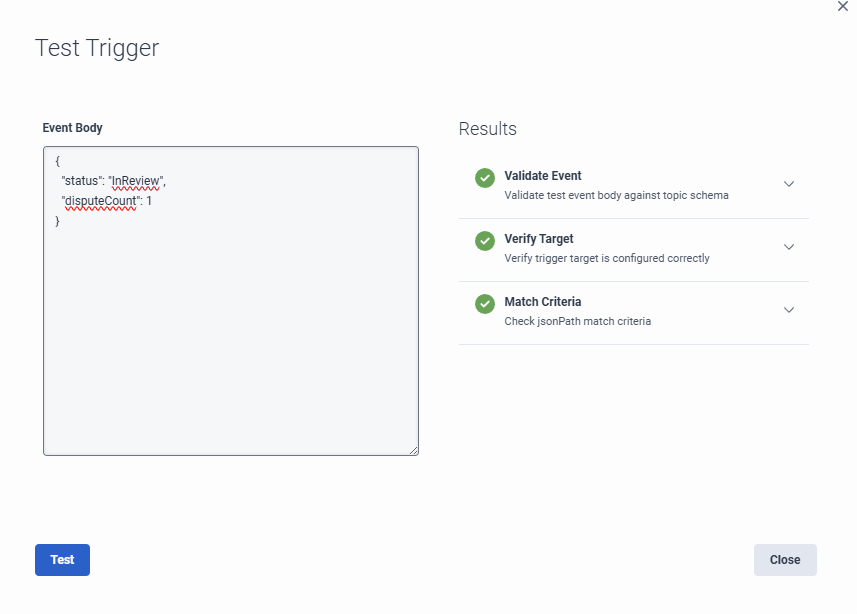This screenshot has height=614, width=857.
Task: Run the trigger with the Test button
Action: pyautogui.click(x=62, y=560)
